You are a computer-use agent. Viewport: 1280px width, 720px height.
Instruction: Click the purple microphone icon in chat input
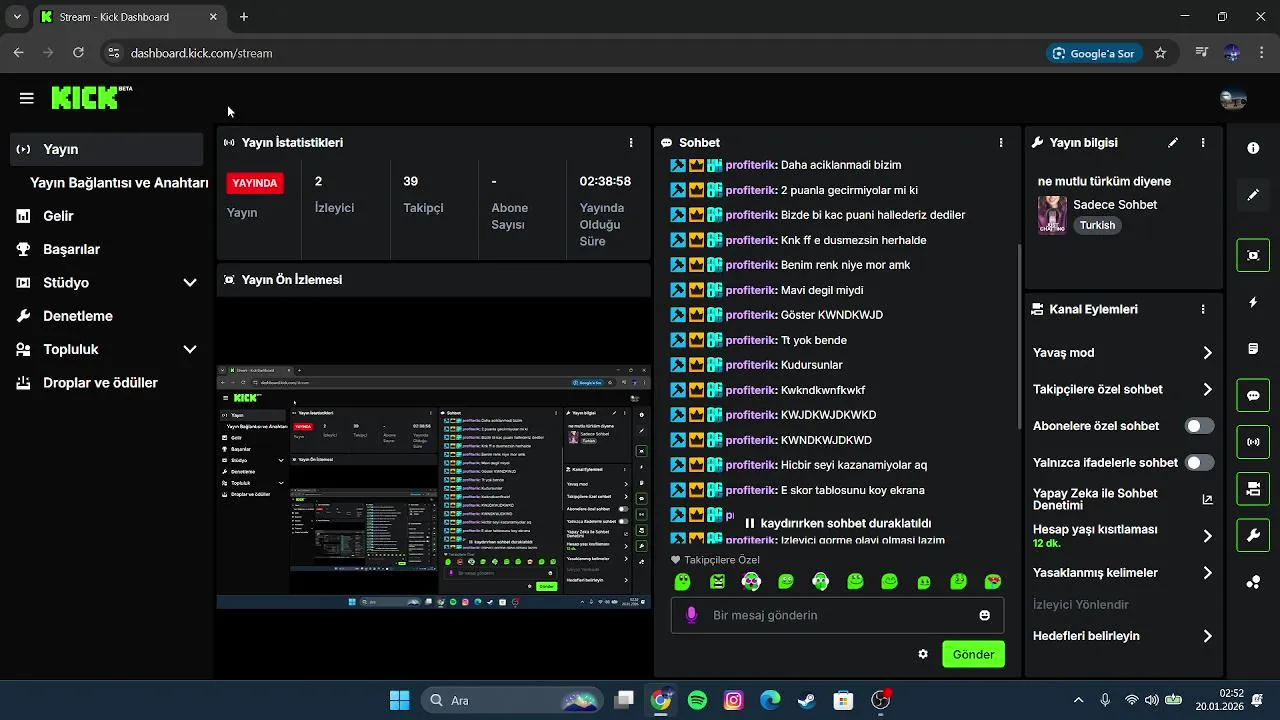tap(691, 615)
